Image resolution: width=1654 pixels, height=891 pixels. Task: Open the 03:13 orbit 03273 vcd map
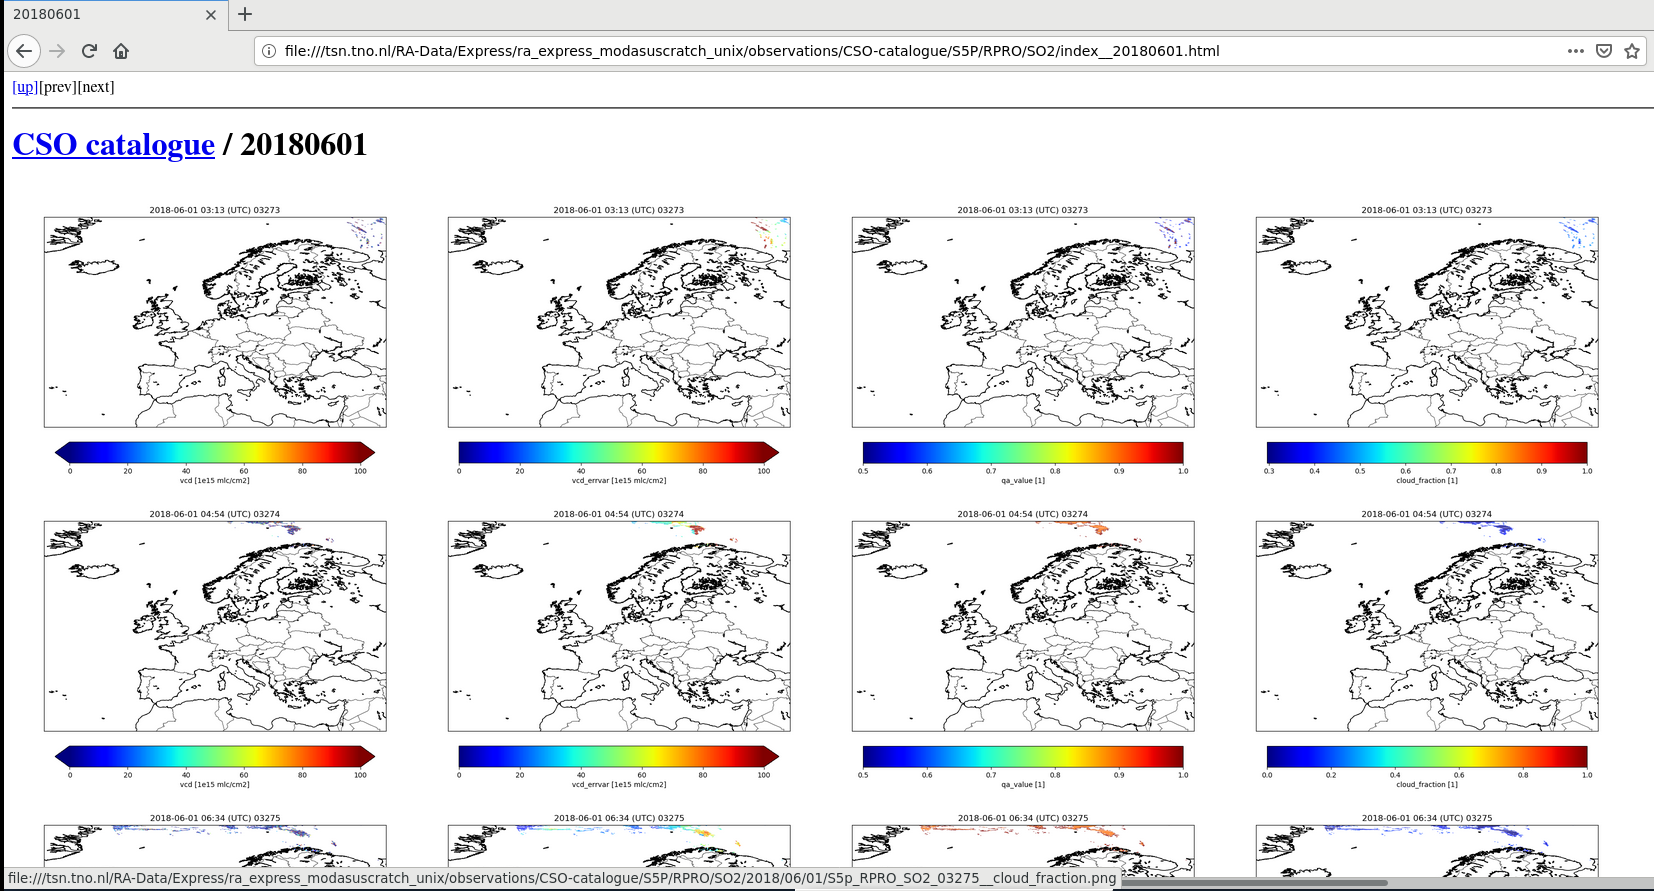coord(215,322)
